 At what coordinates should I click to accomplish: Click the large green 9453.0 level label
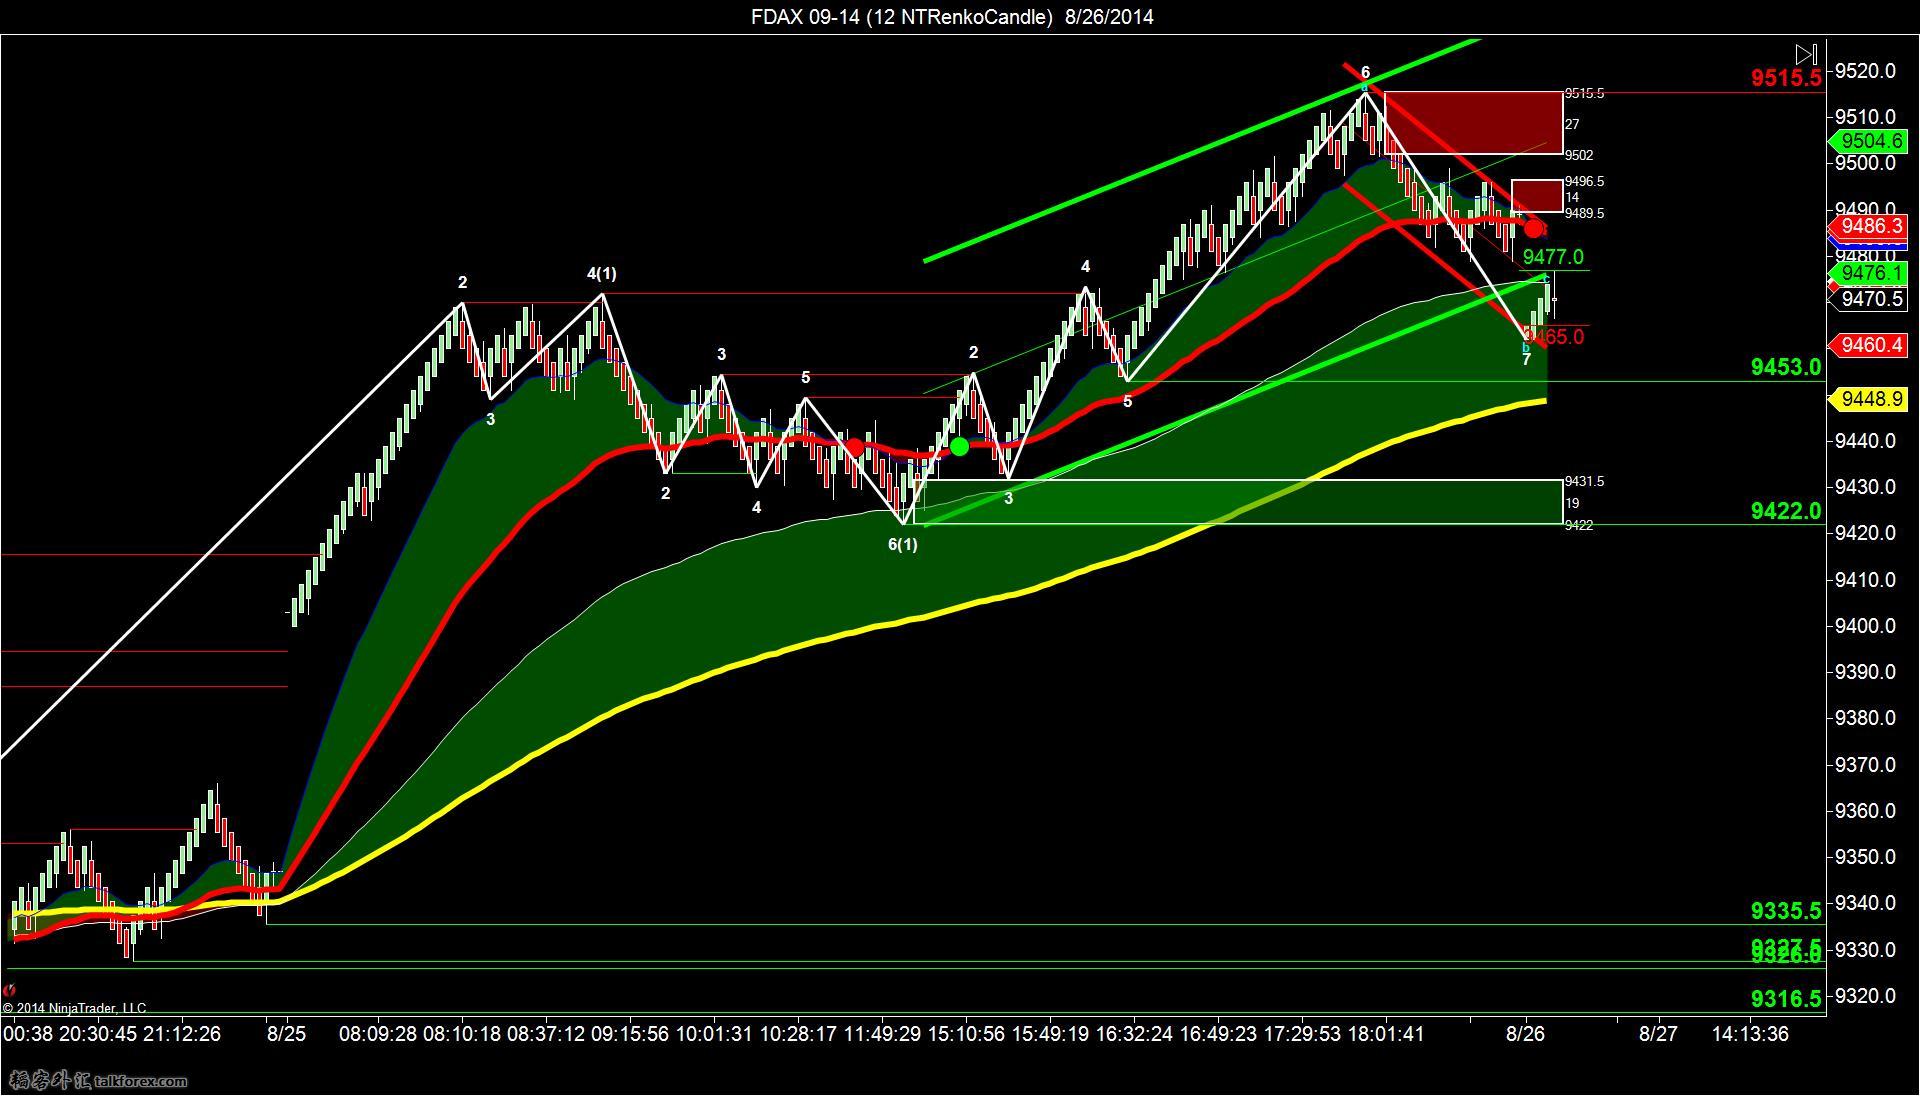(x=1786, y=367)
